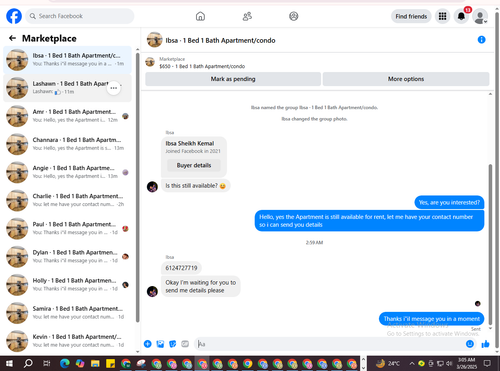
Task: Click weather widget showing 24°C
Action: click(387, 363)
